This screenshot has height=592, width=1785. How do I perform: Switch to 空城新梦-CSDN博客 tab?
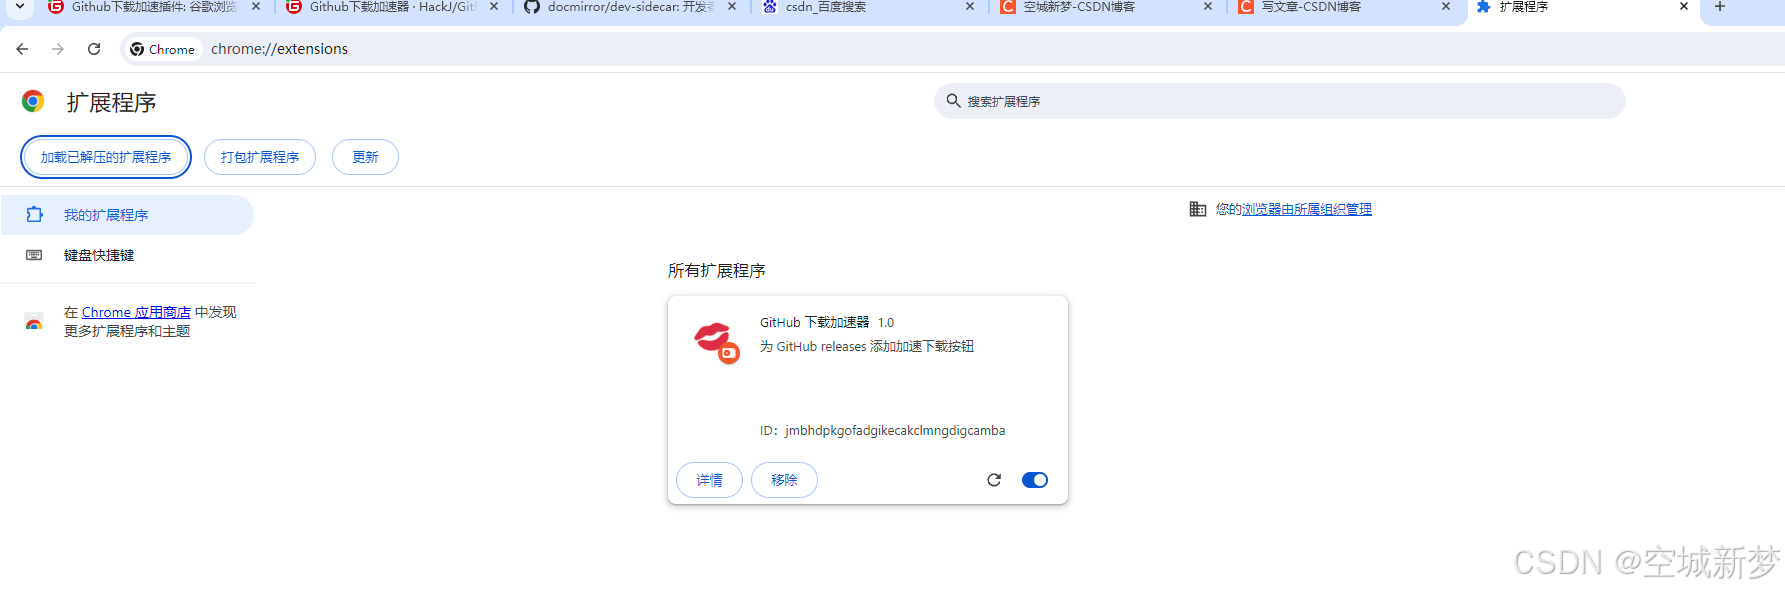click(x=1104, y=7)
